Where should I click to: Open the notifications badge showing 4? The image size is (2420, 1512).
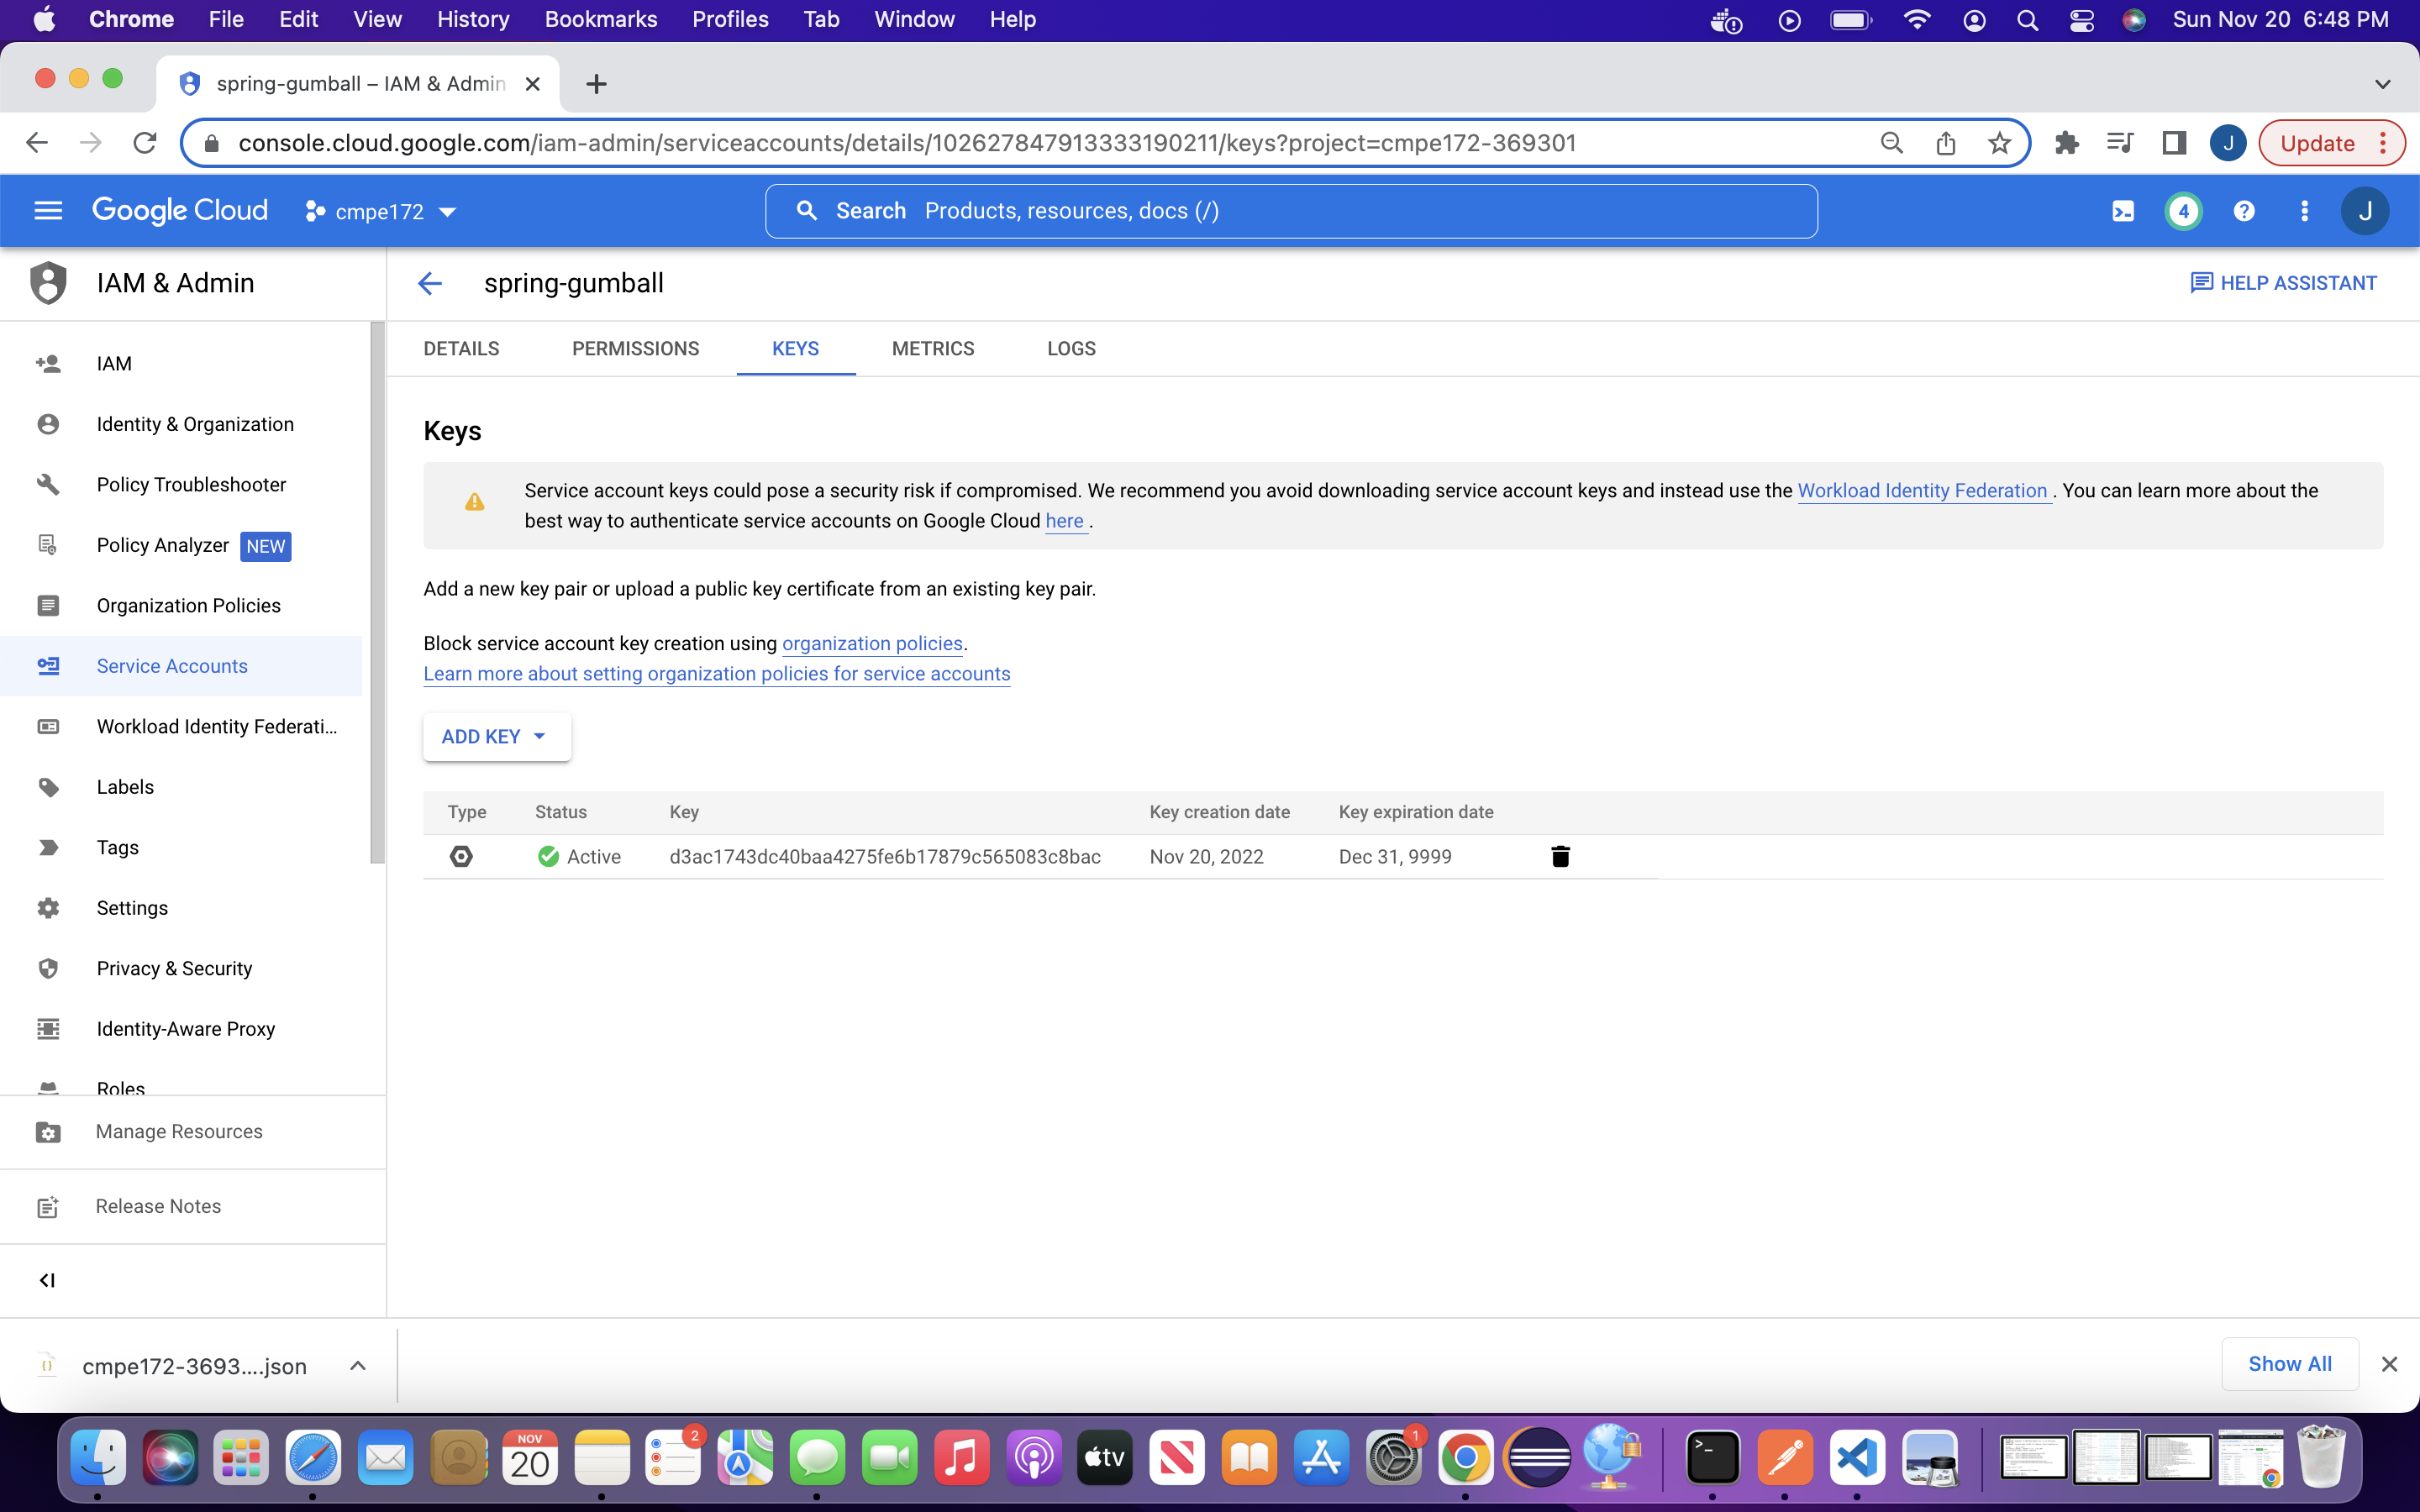[x=2183, y=211]
